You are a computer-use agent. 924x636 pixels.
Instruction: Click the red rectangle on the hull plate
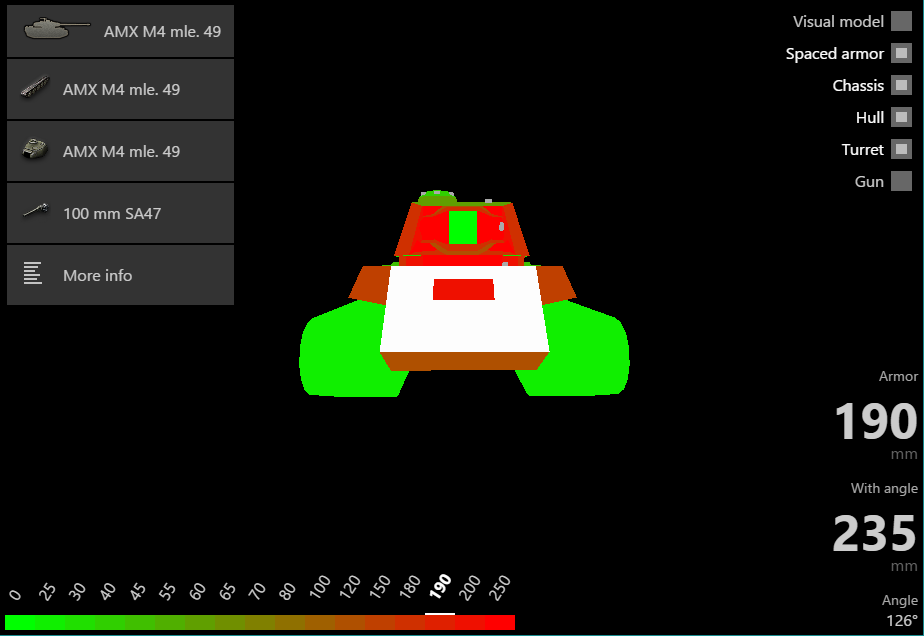(464, 289)
